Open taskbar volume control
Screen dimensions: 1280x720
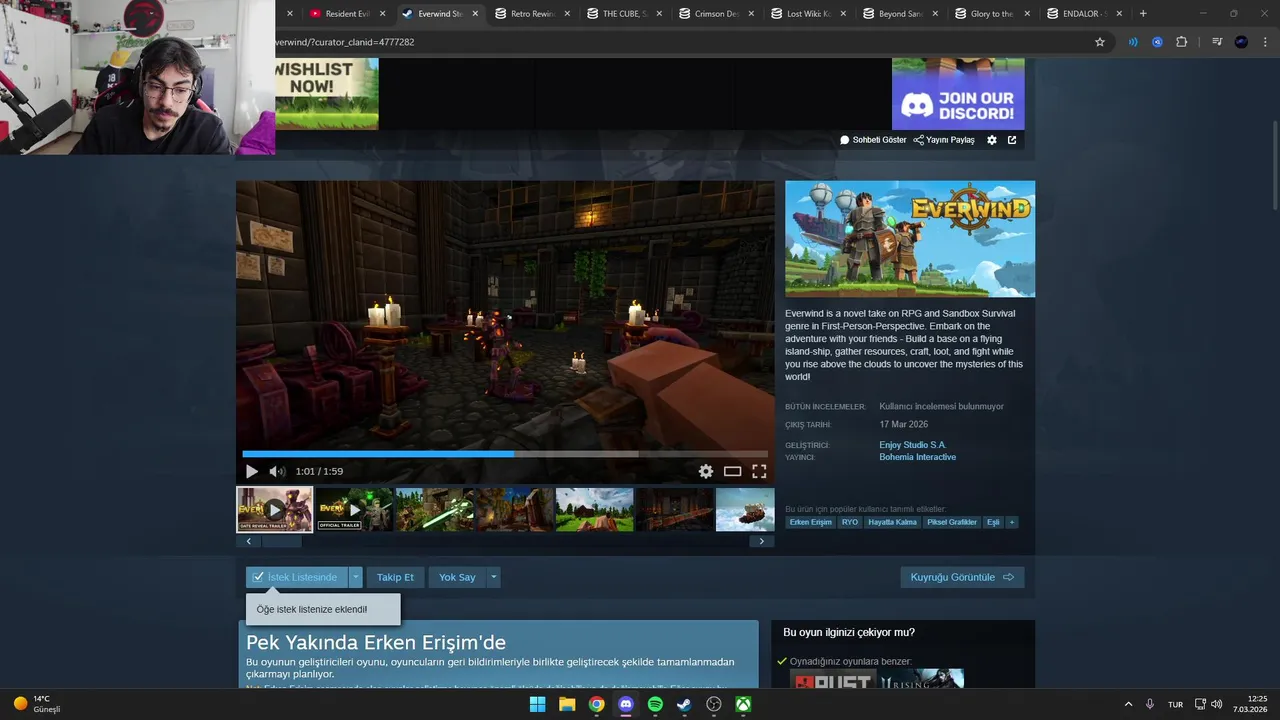pos(1216,704)
